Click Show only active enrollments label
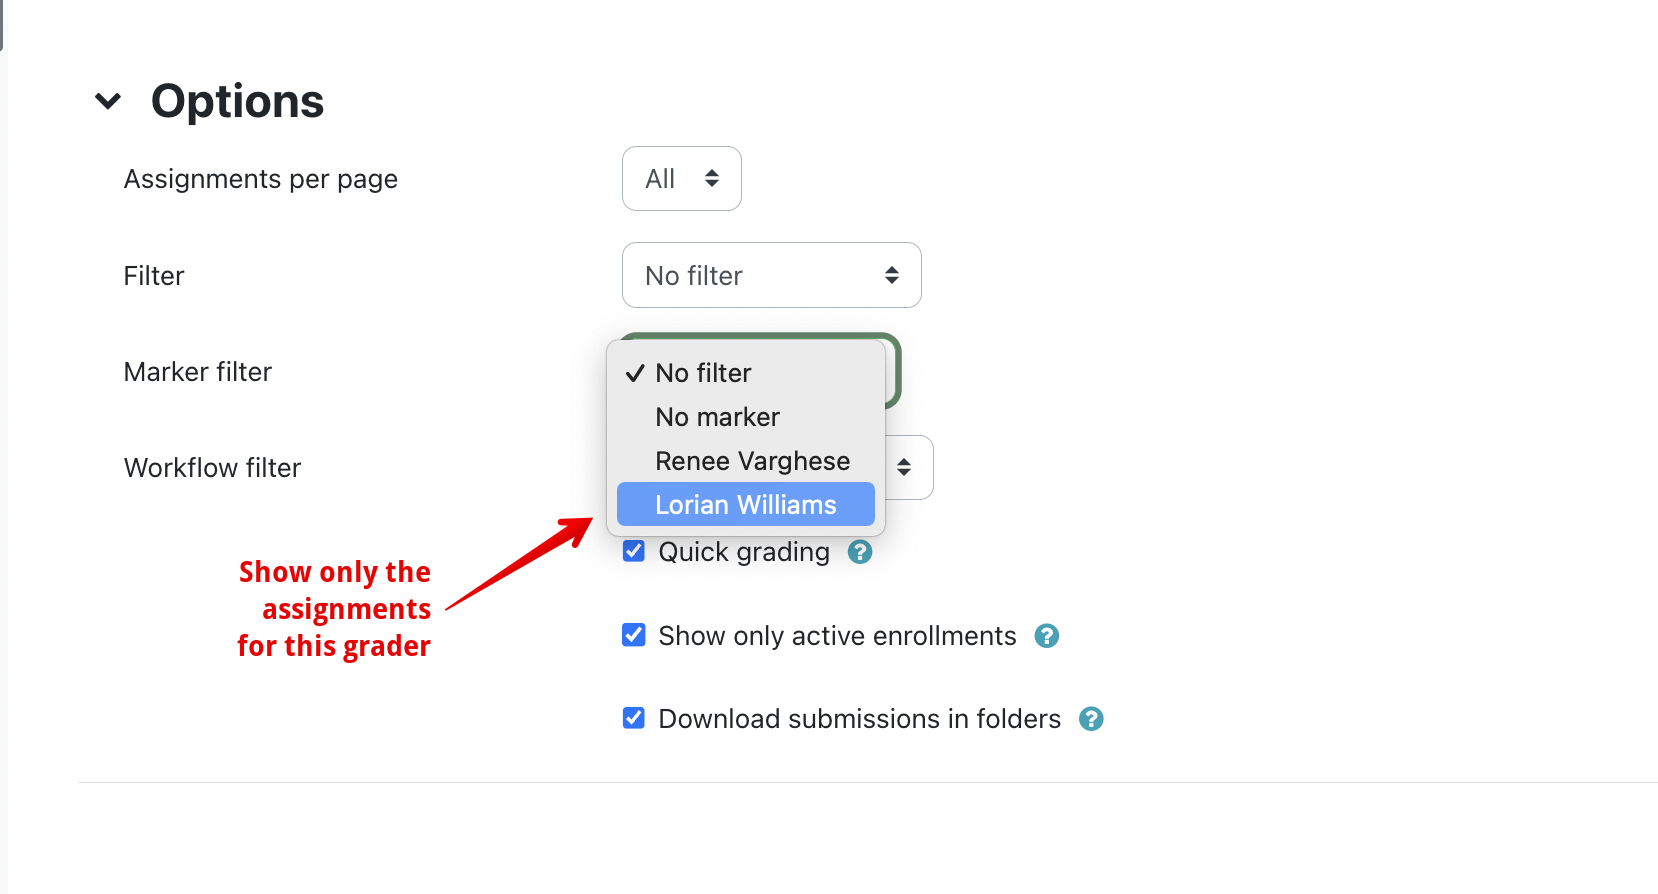1658x894 pixels. click(837, 636)
